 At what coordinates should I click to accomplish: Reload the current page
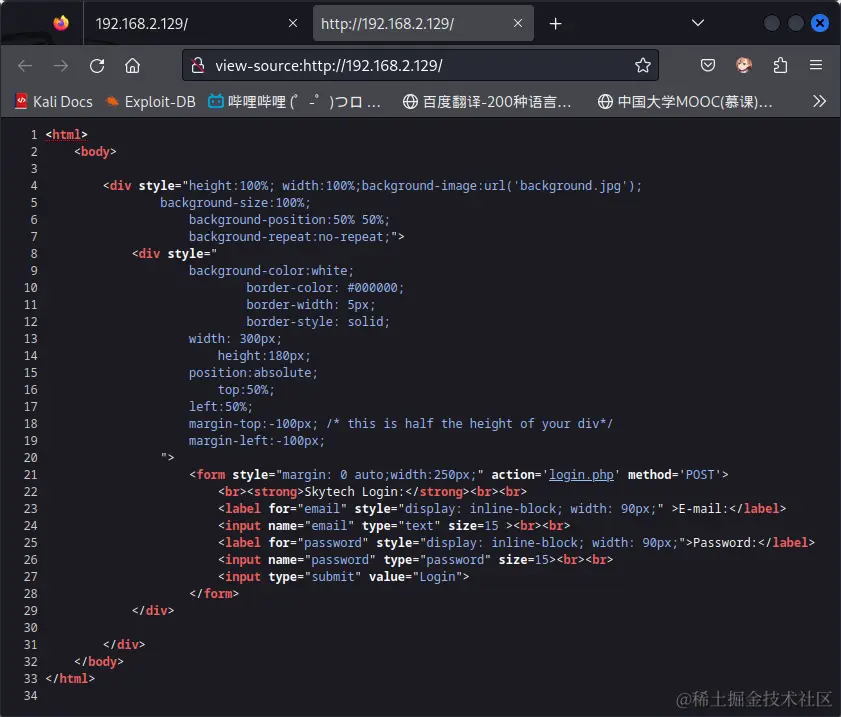(97, 65)
